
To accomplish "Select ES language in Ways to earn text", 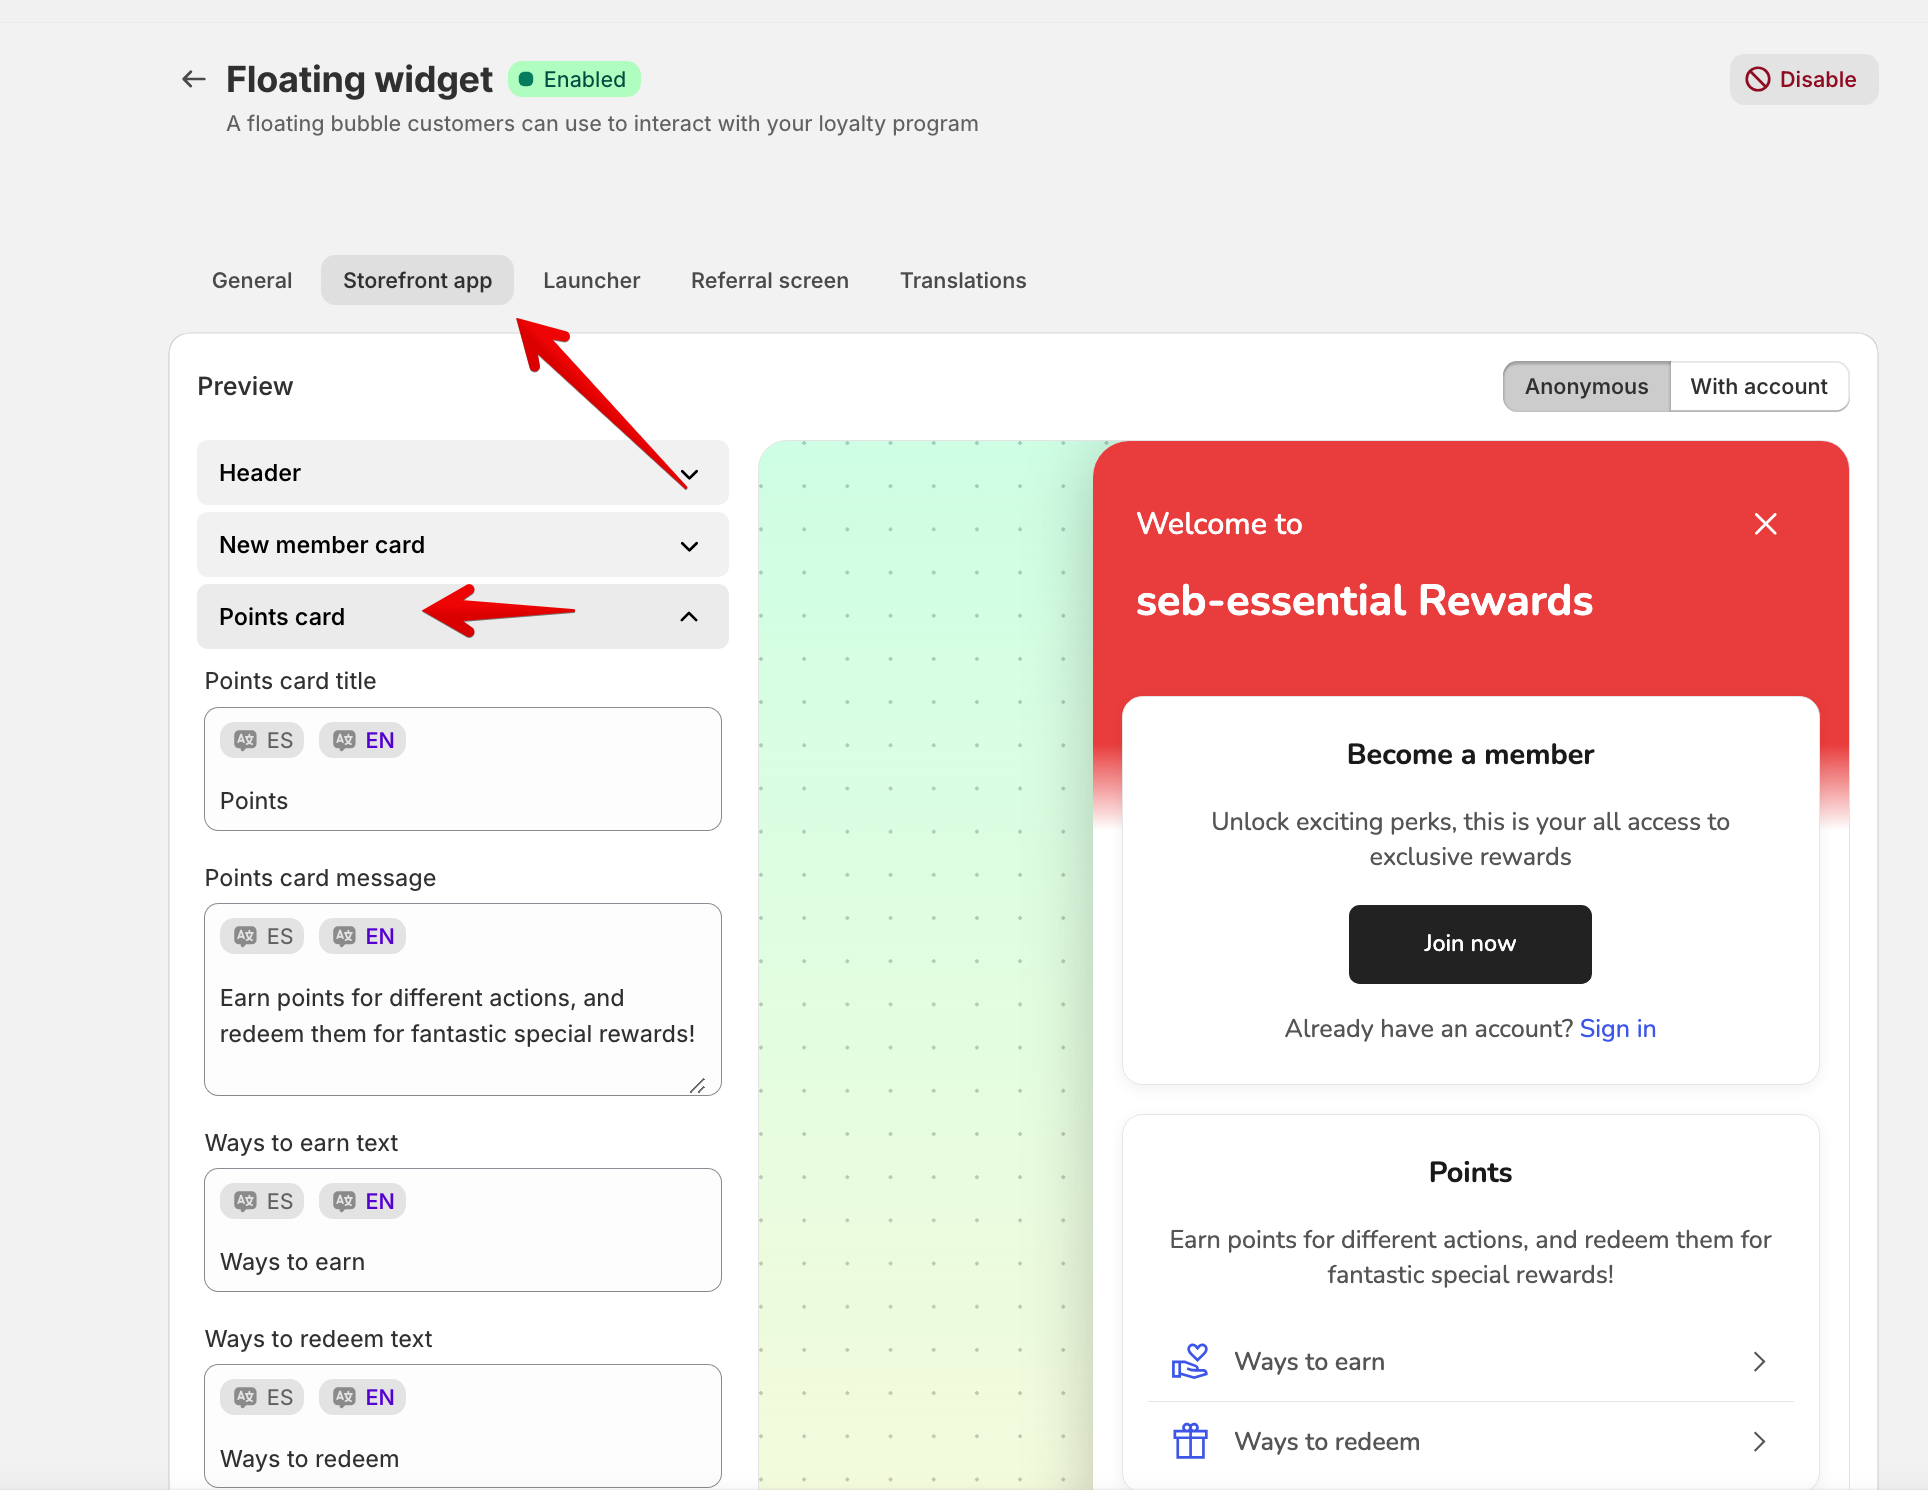I will (x=263, y=1201).
